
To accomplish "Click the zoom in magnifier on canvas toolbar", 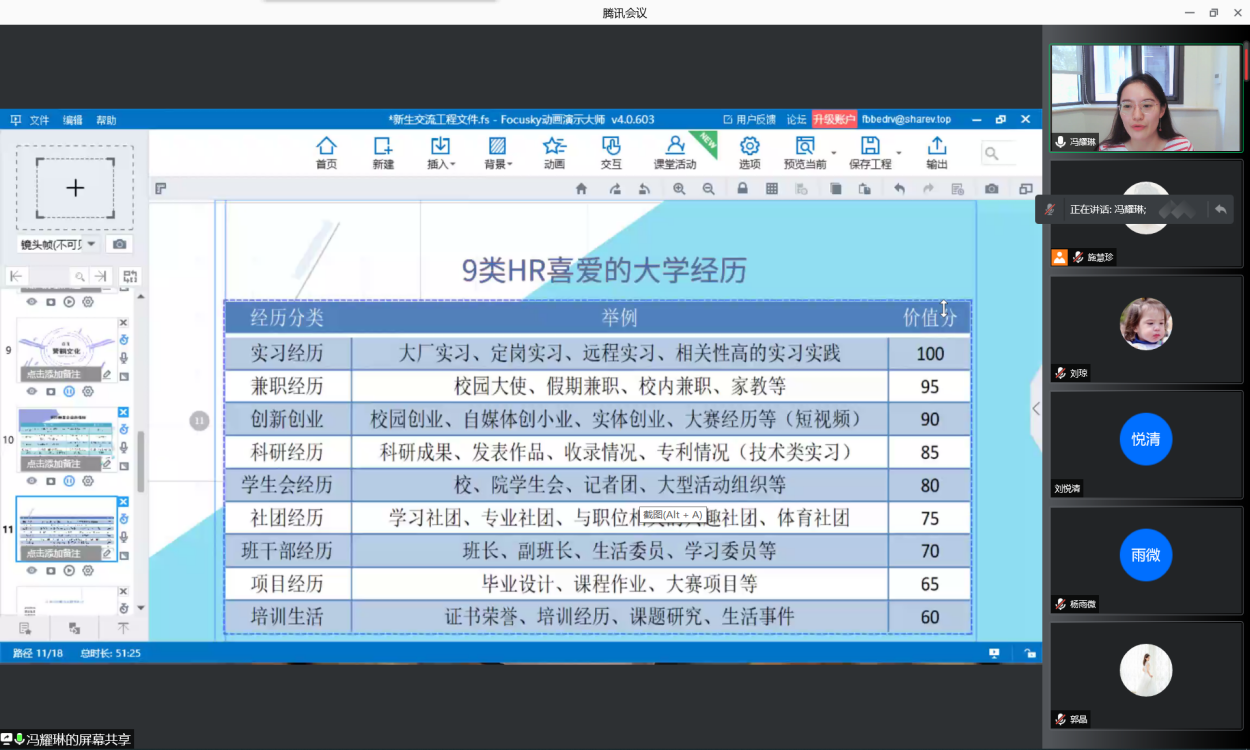I will (x=679, y=189).
